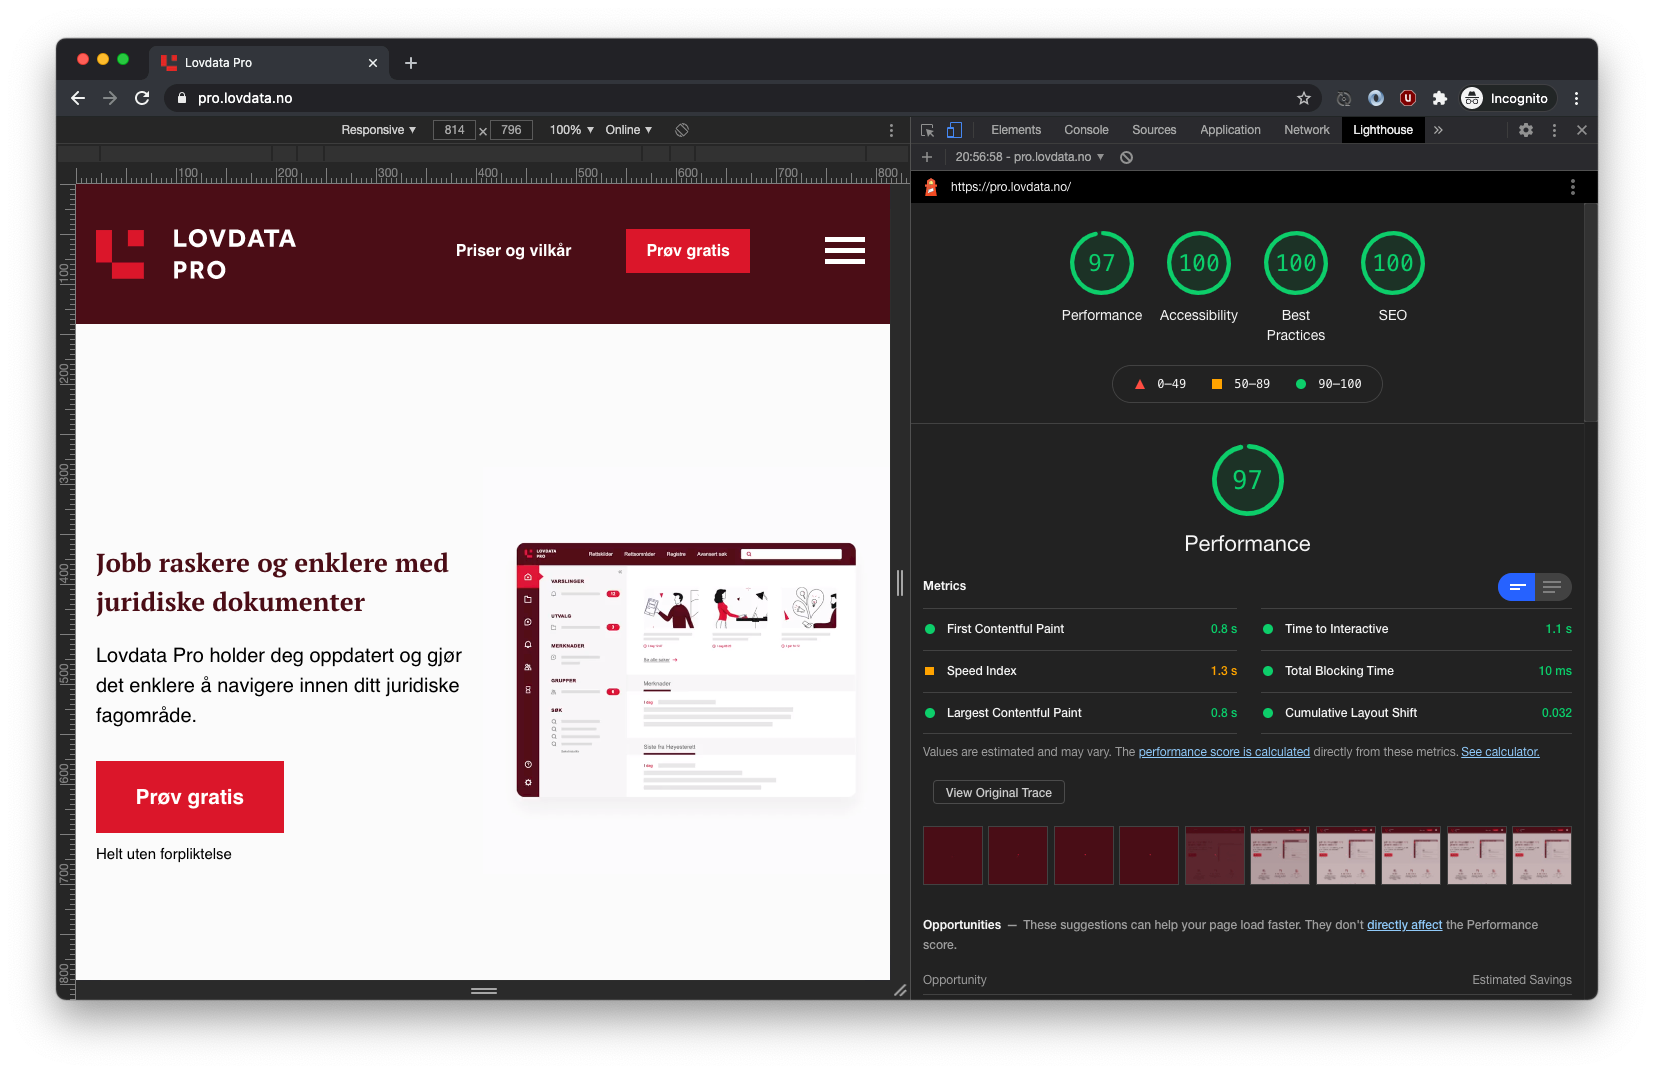Switch metrics to compact view
1654x1074 pixels.
click(x=1517, y=587)
